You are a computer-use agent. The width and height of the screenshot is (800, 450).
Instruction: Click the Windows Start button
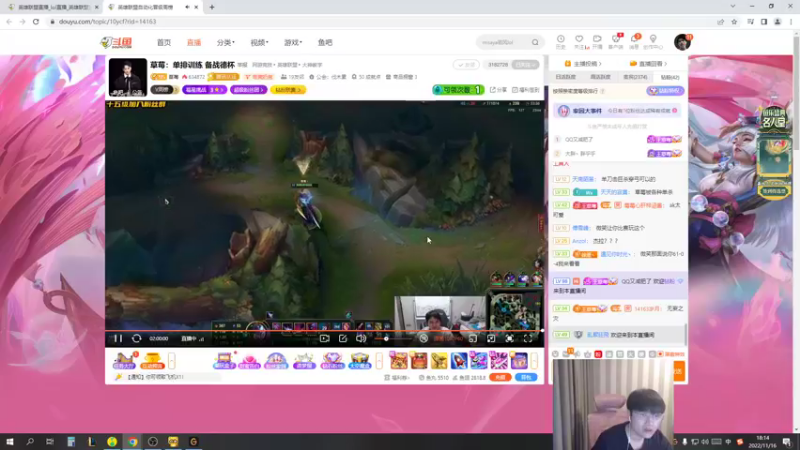[10, 441]
